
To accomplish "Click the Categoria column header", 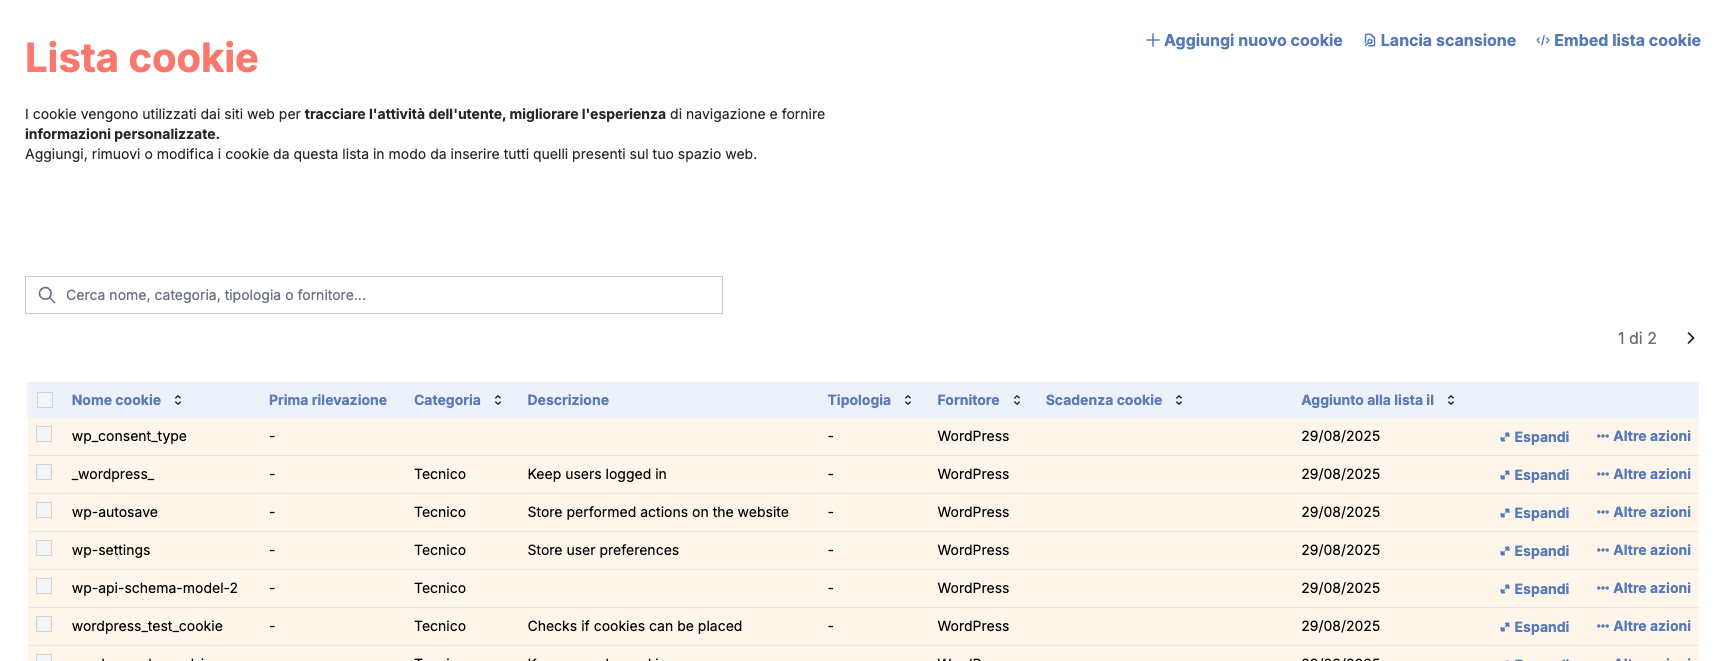I will click(x=447, y=400).
